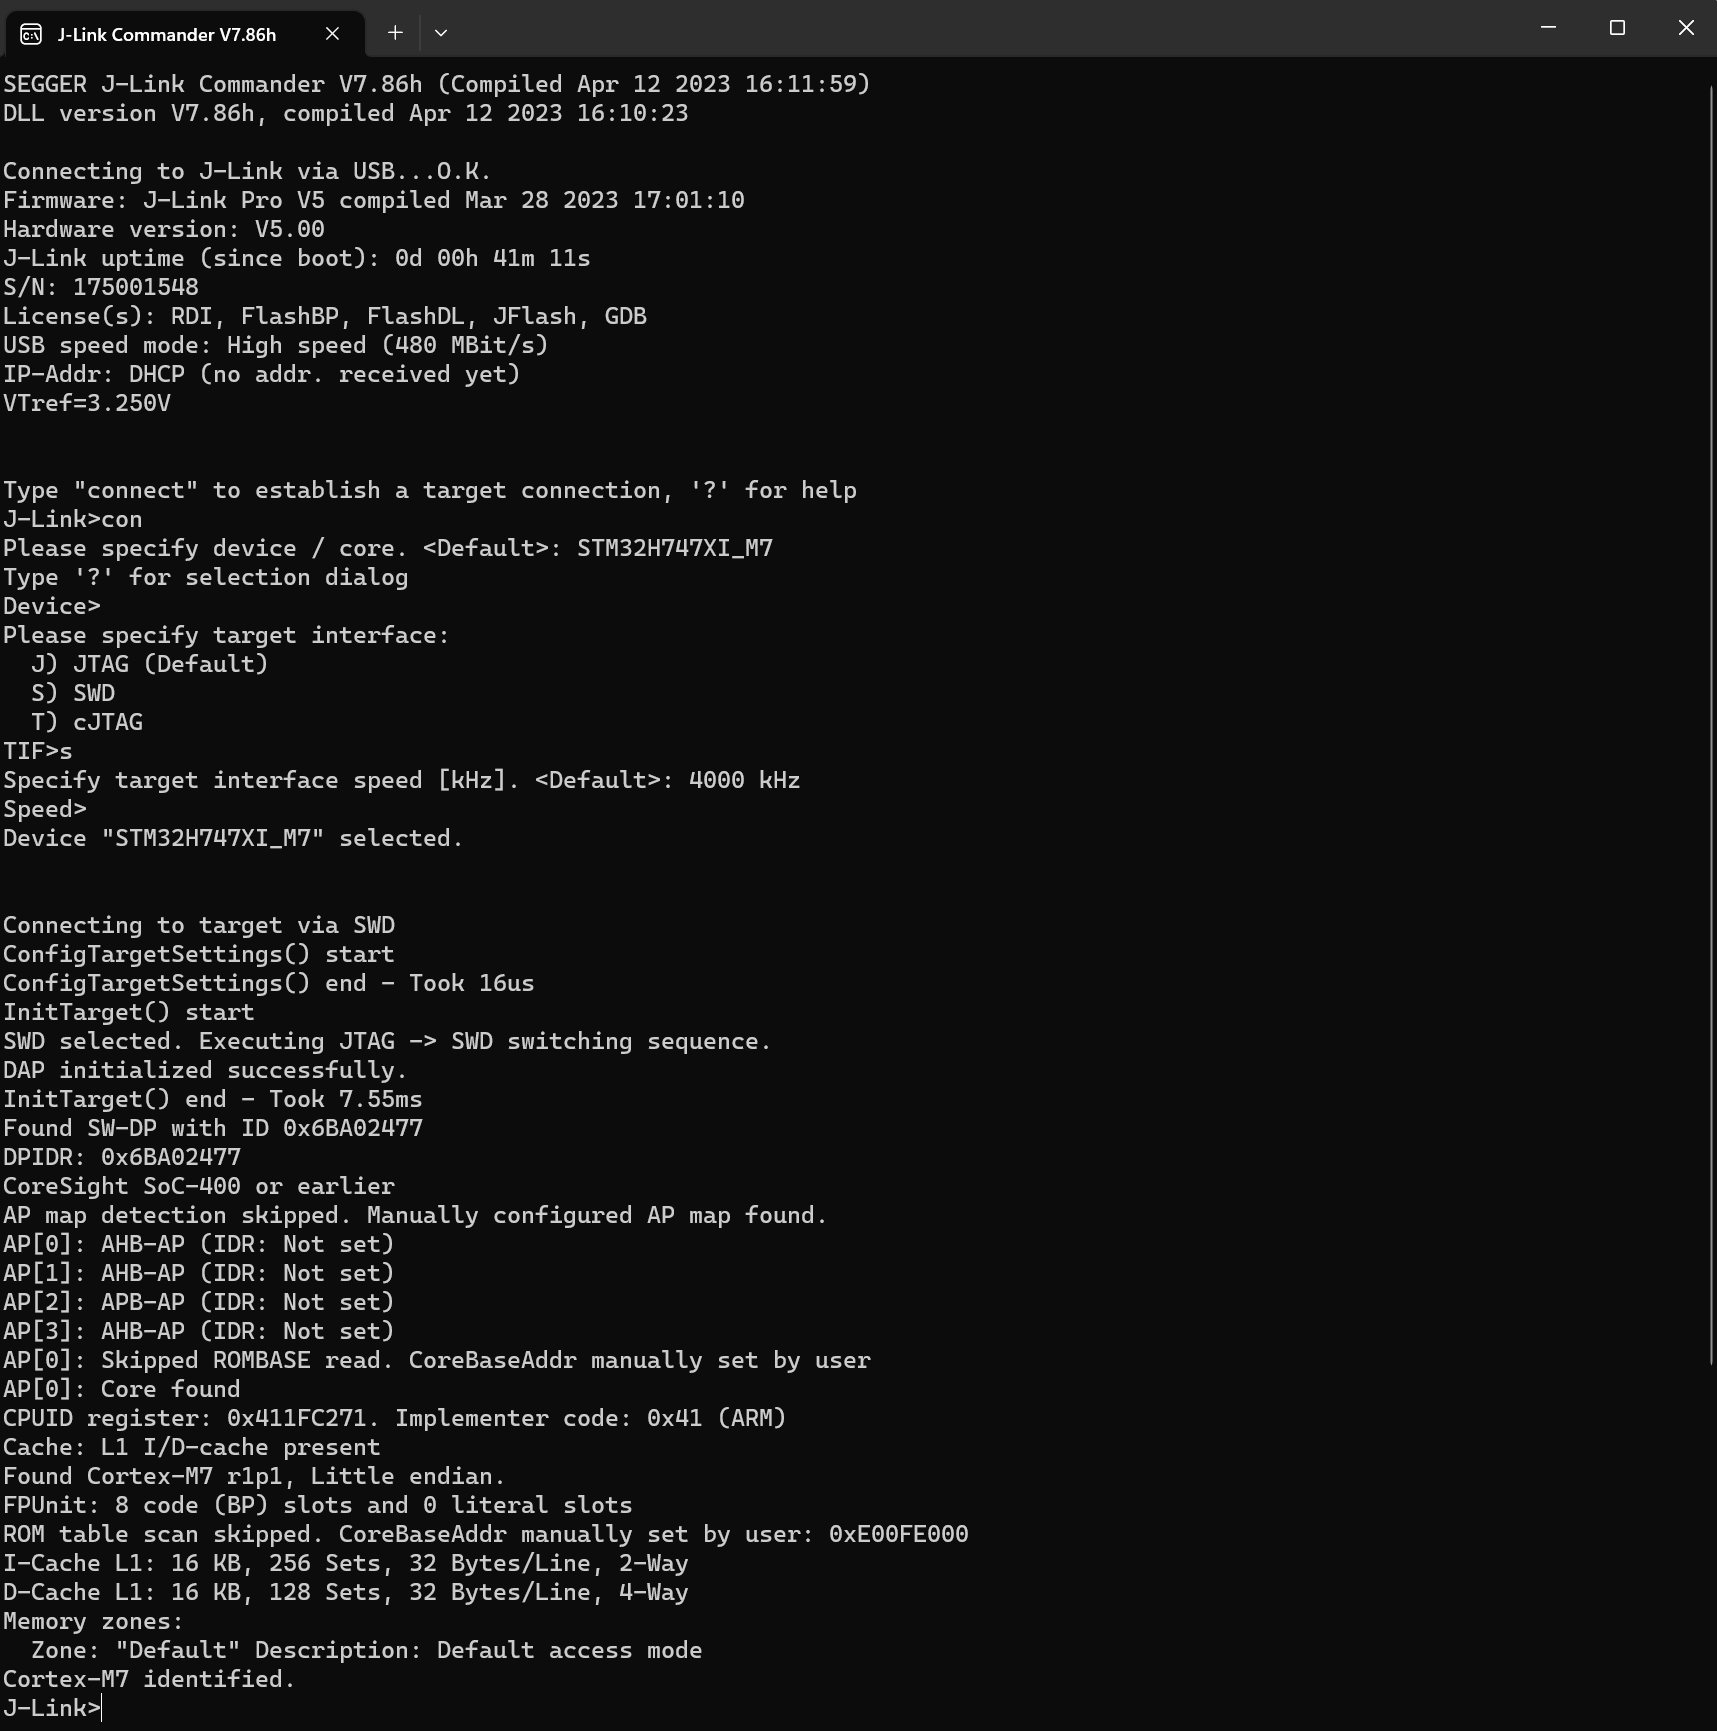
Task: Click the DPIDR: 0x6BA02477 line
Action: [x=122, y=1157]
